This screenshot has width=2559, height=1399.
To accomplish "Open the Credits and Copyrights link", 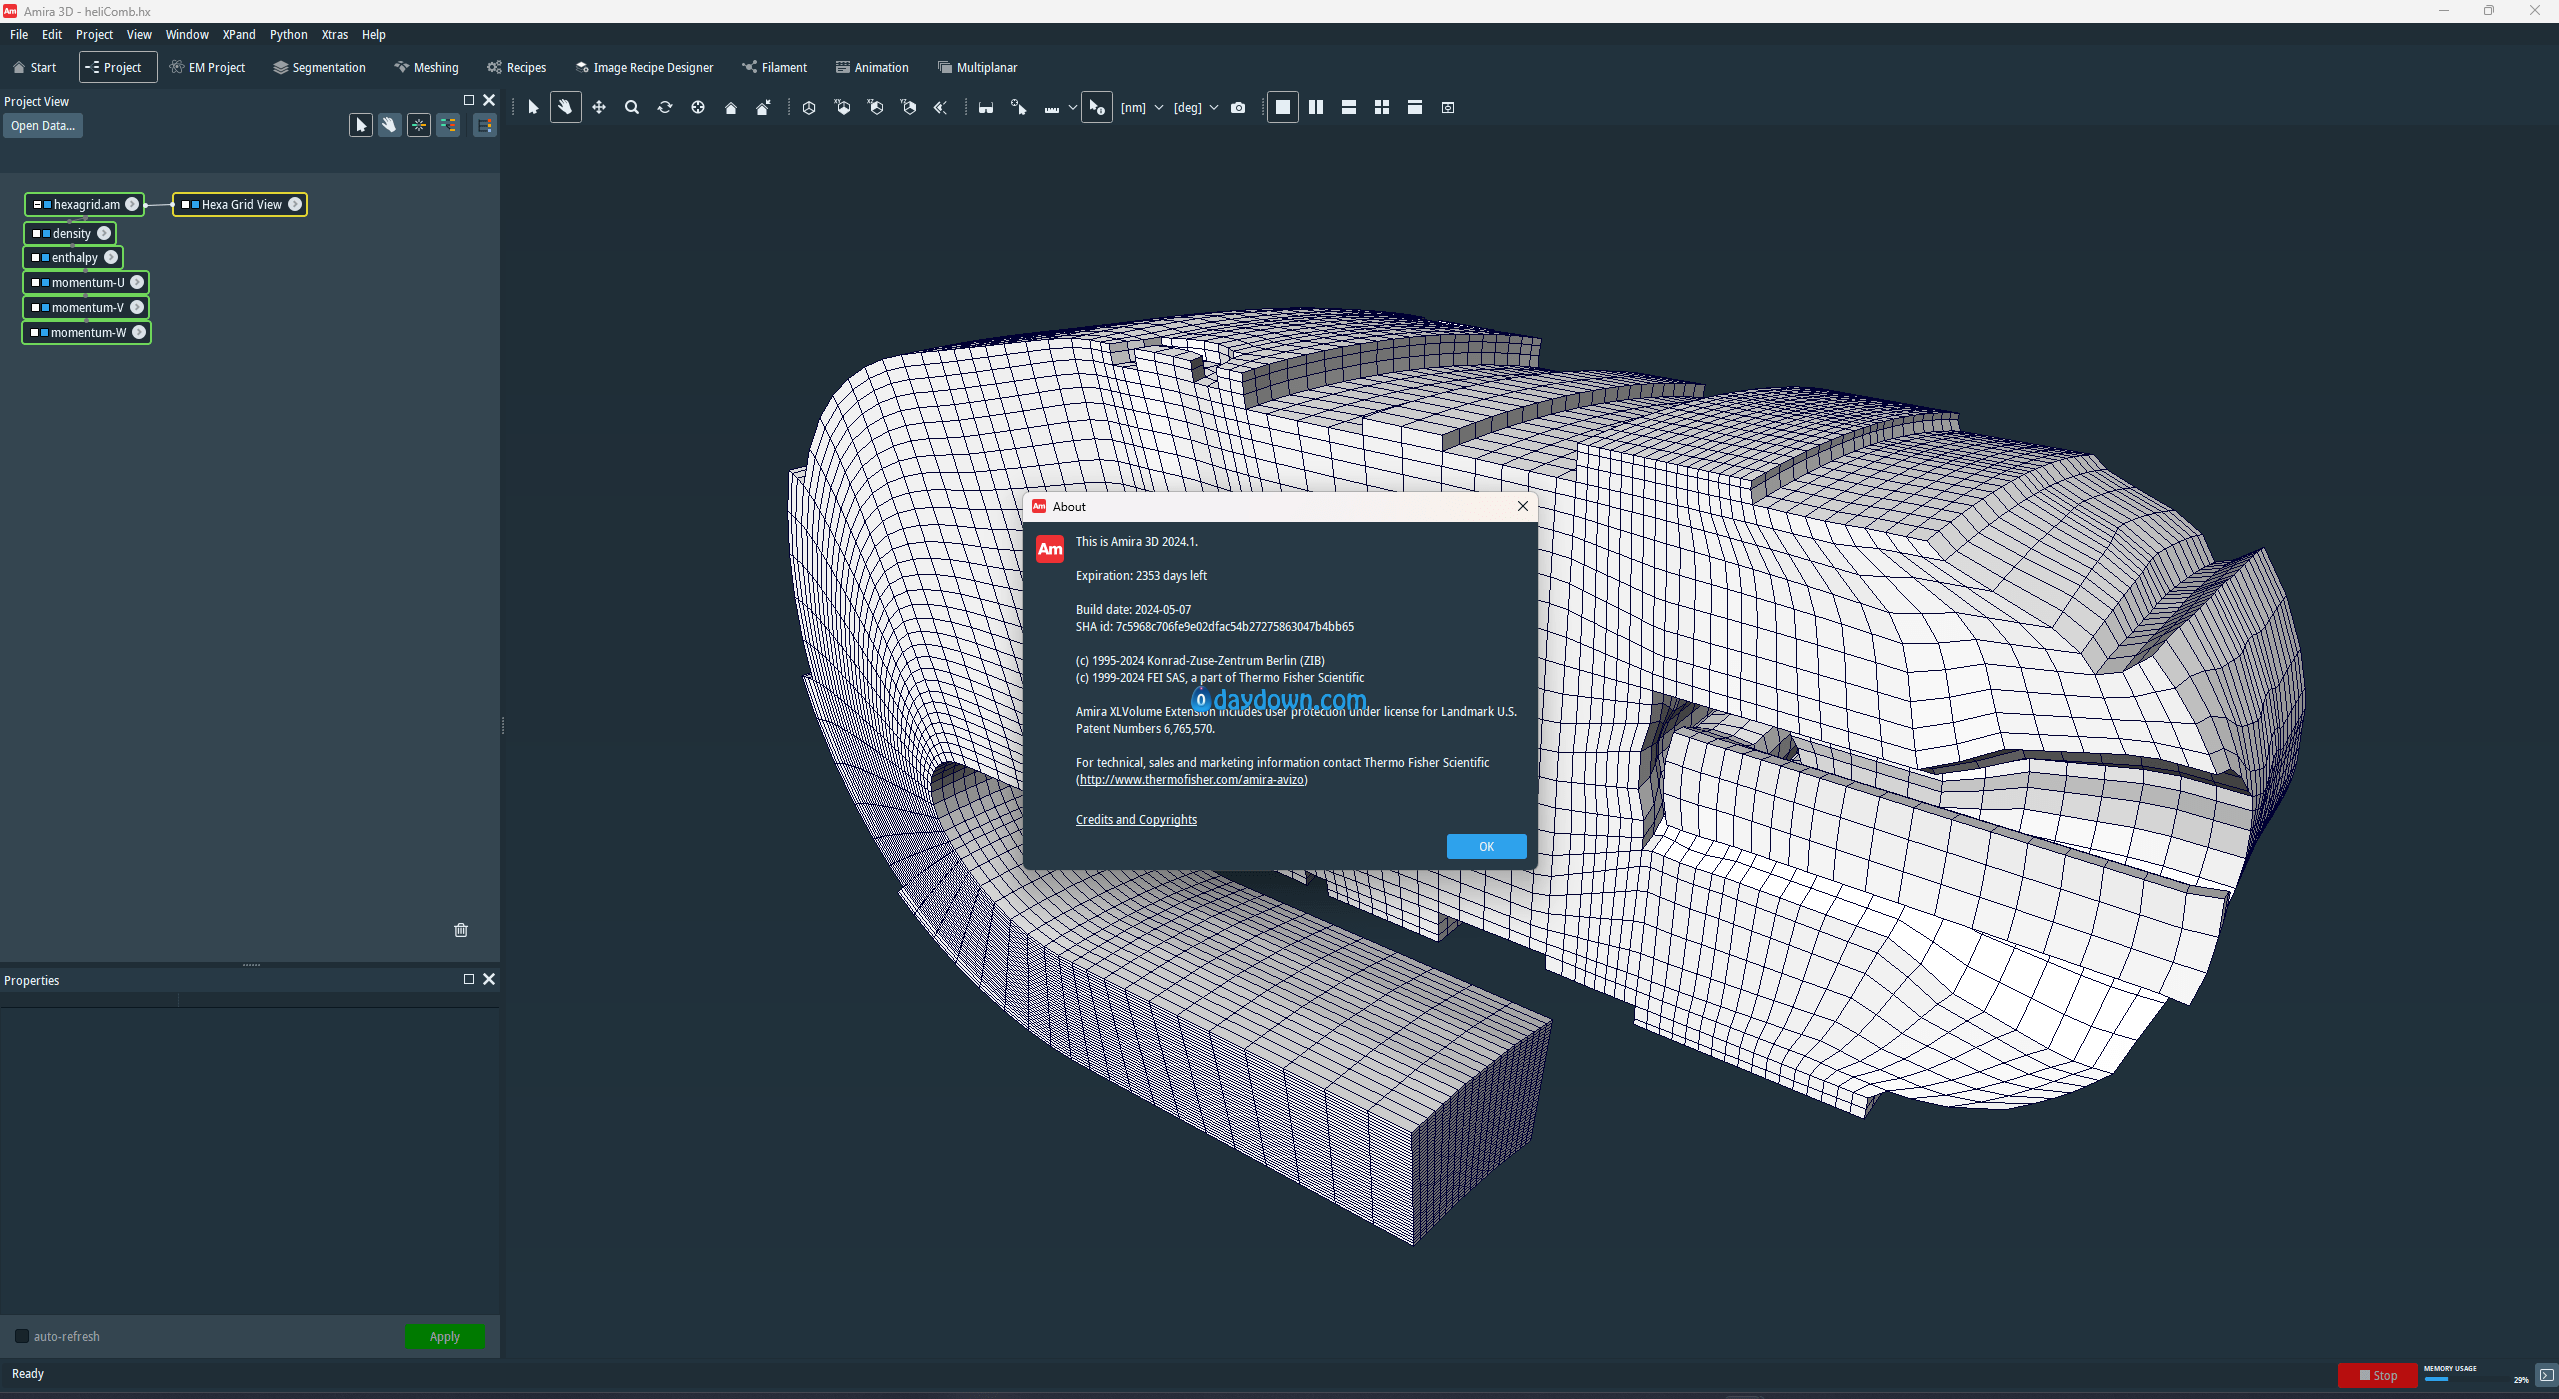I will click(1135, 819).
